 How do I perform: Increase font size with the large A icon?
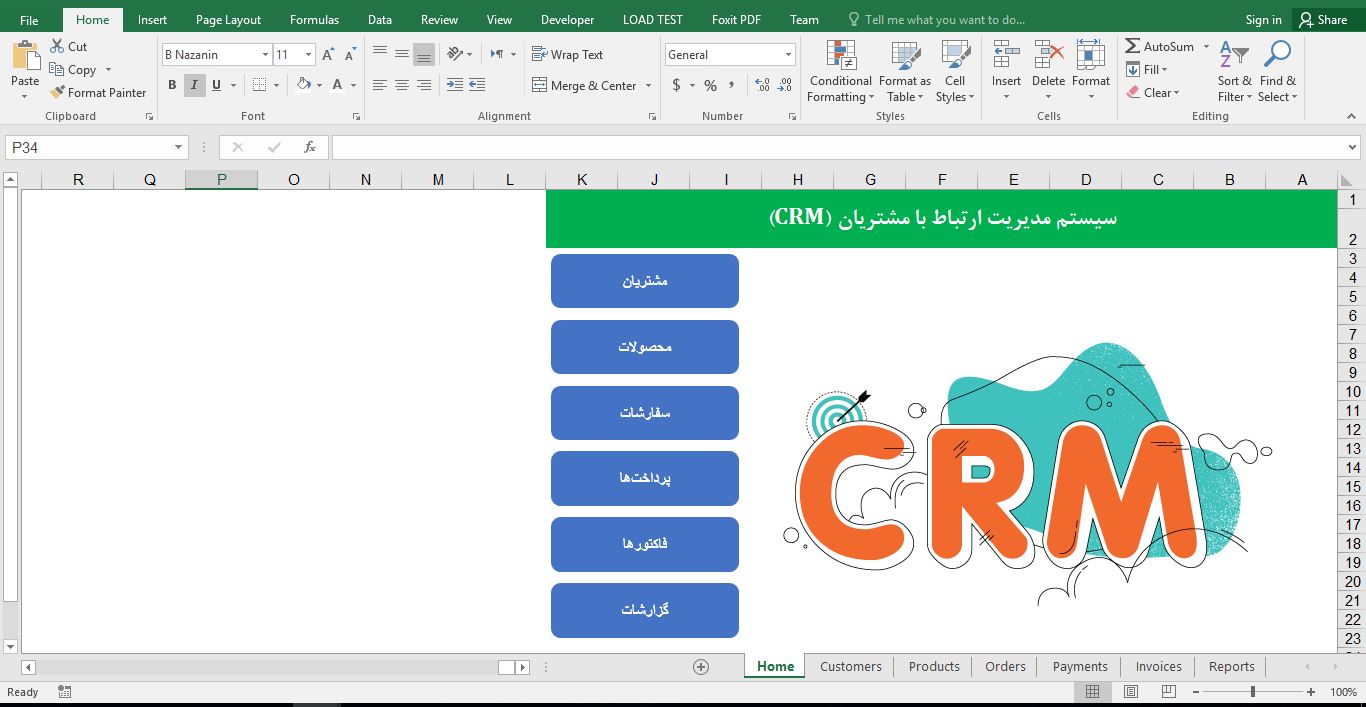click(328, 55)
